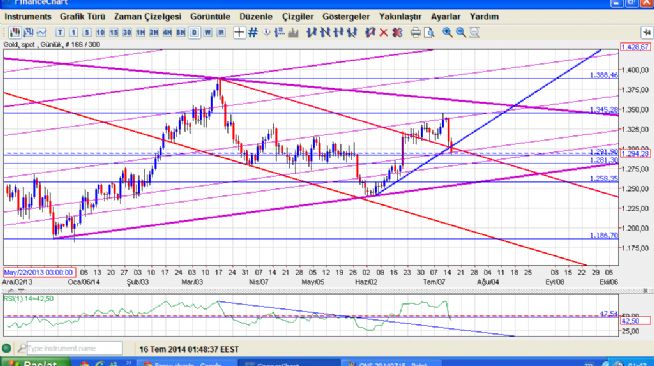Zoom in with the magnifier plus icon

447,33
